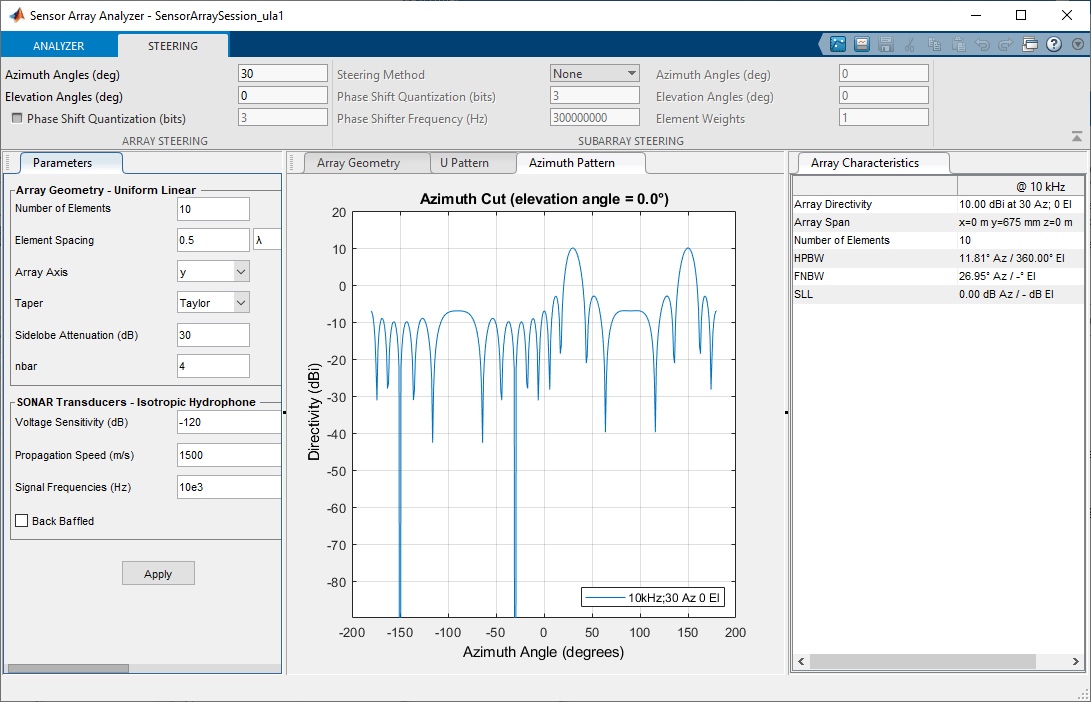Click the scissors Cut icon

click(x=909, y=45)
